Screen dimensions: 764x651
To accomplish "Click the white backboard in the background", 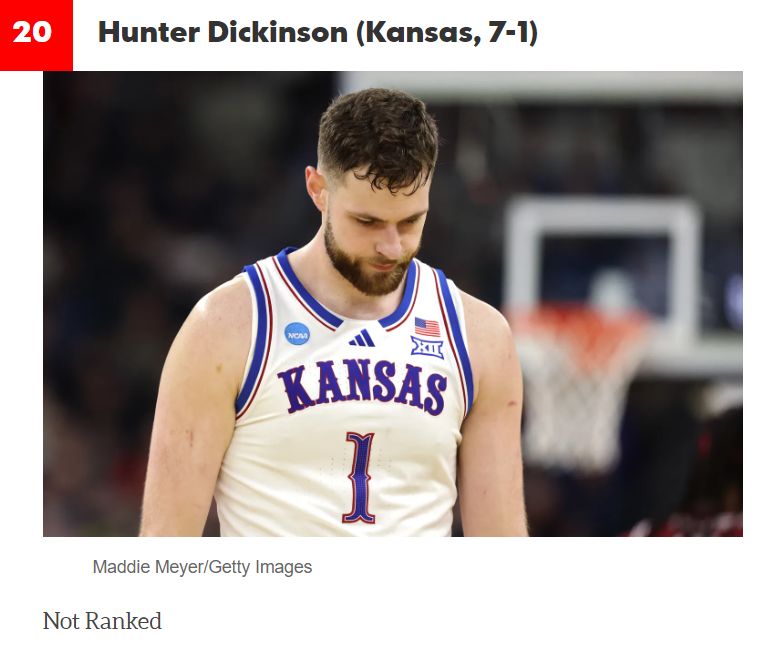I will click(602, 273).
